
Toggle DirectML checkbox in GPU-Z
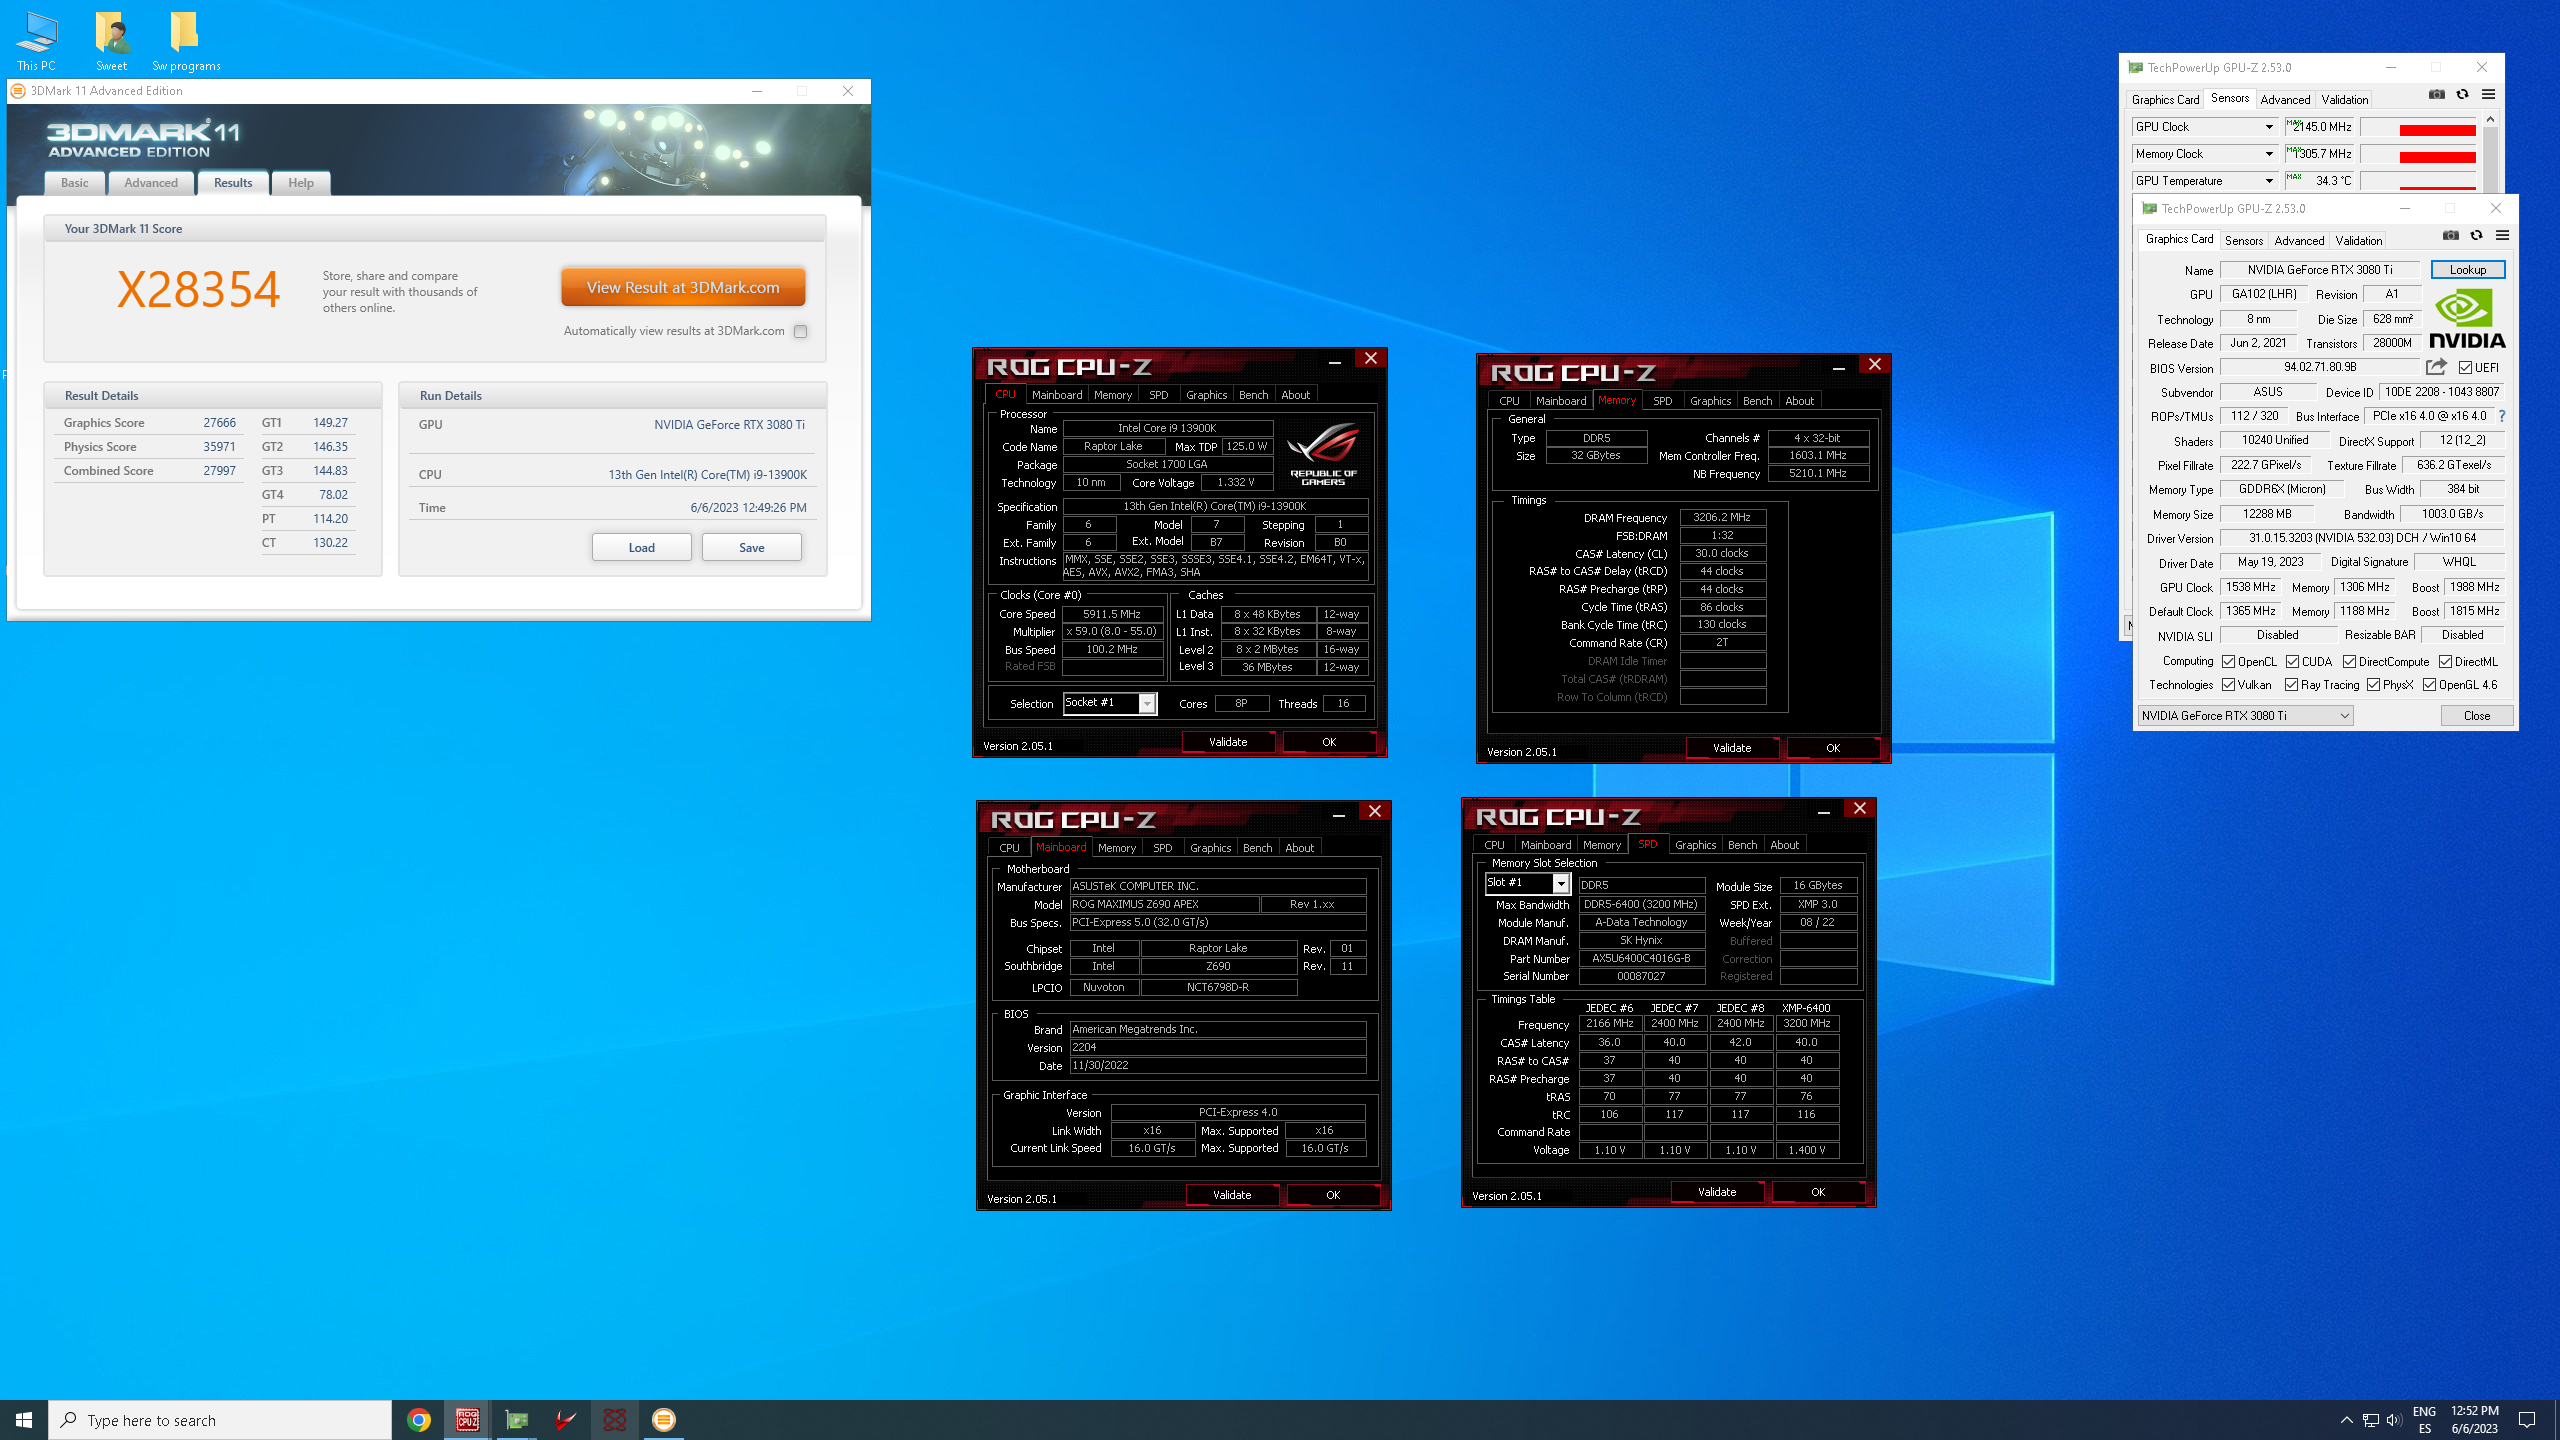click(x=2445, y=662)
